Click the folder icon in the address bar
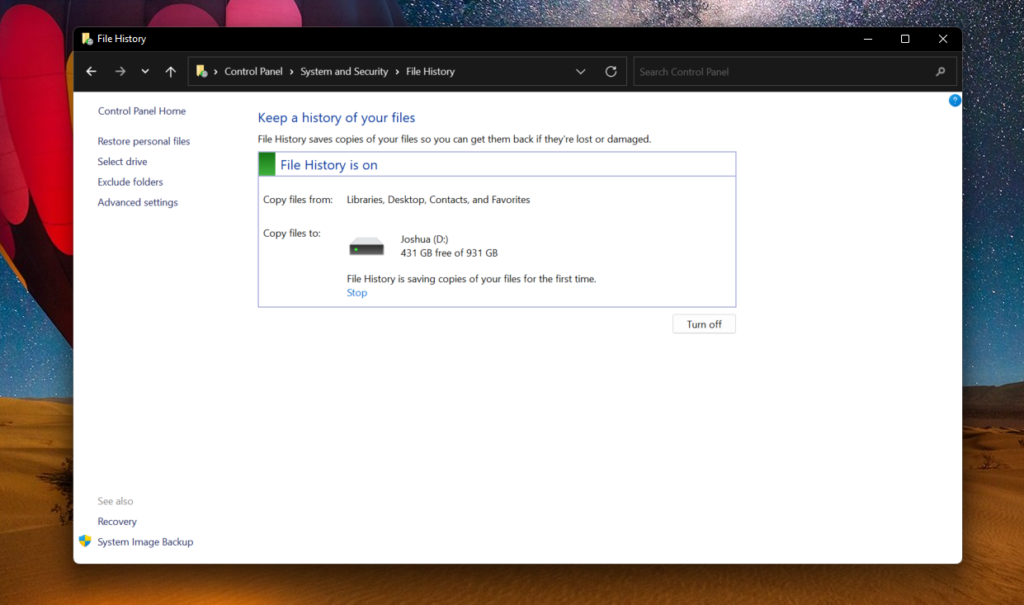Viewport: 1024px width, 605px height. click(x=203, y=71)
